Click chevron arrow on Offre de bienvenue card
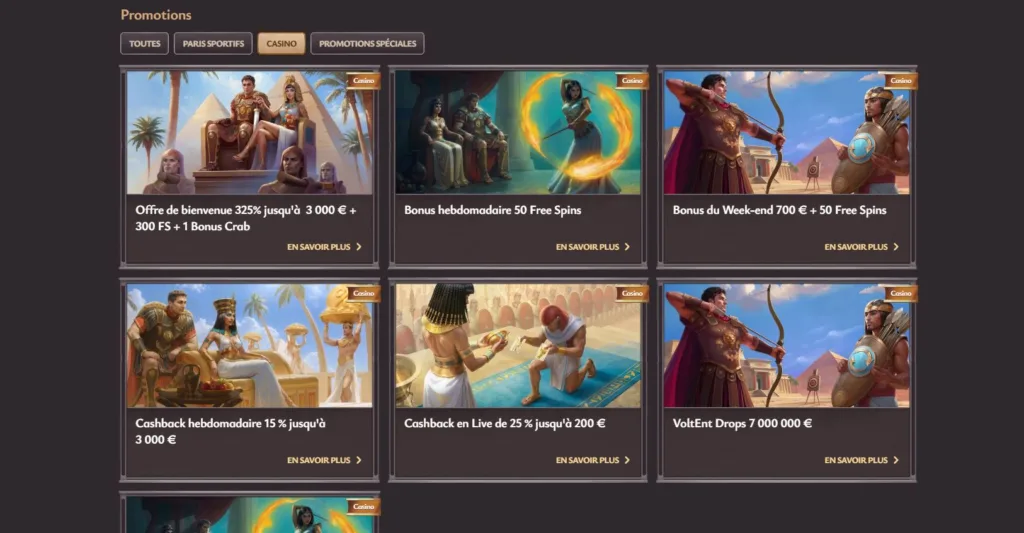 (359, 247)
